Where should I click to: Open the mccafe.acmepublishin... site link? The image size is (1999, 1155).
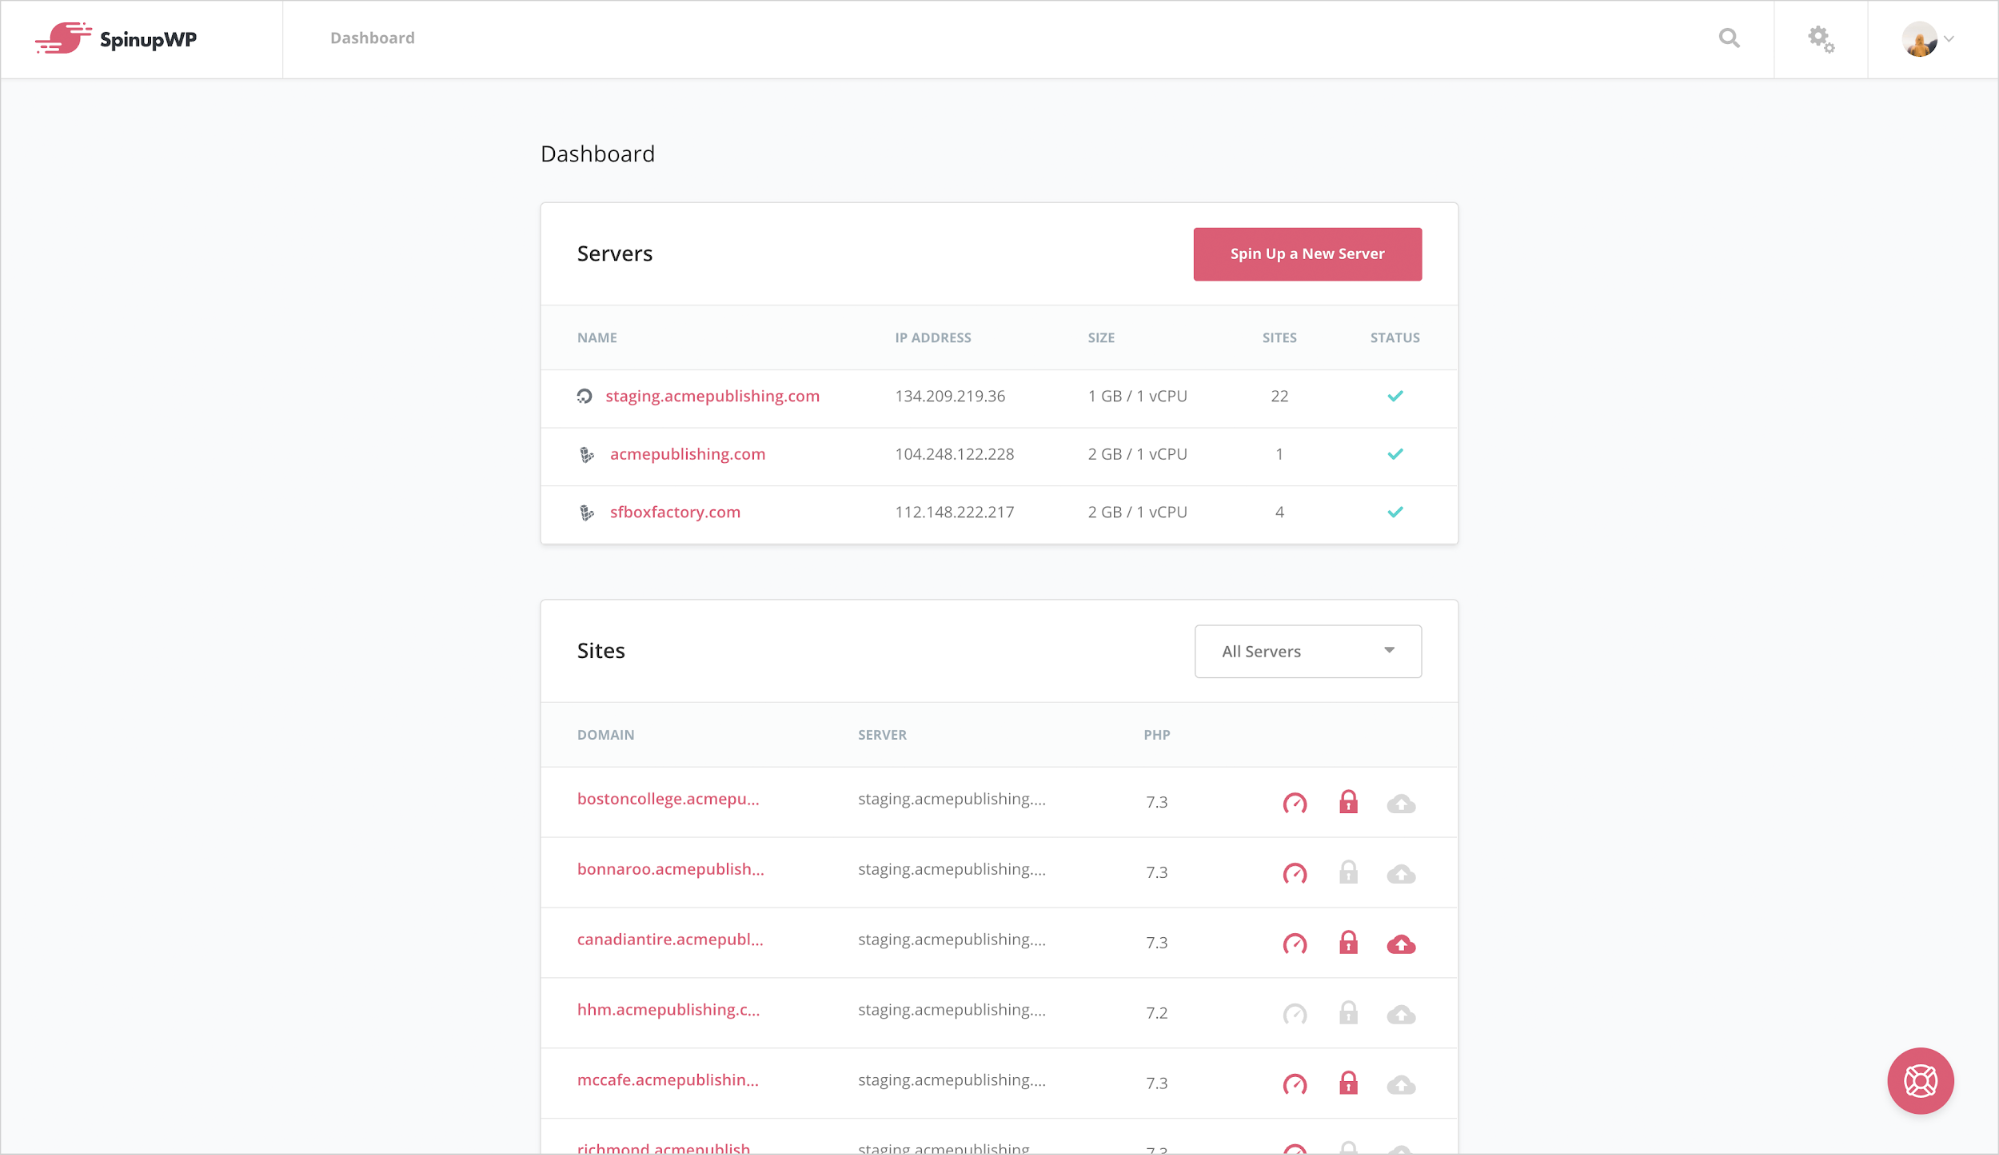pos(668,1080)
